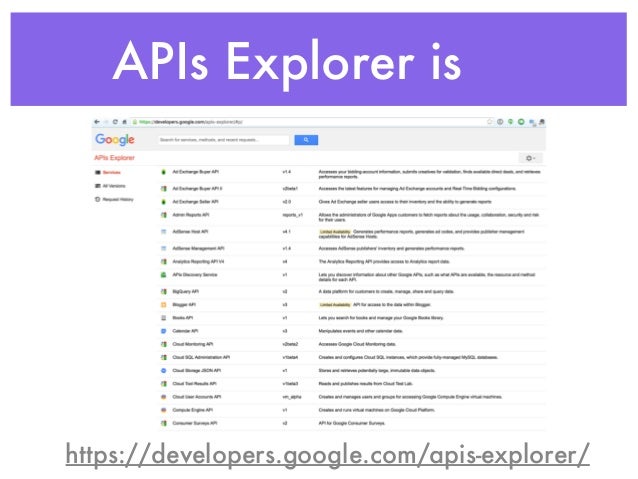The height and width of the screenshot is (479, 638).
Task: Click the AdSense Host API icon
Action: pyautogui.click(x=164, y=232)
